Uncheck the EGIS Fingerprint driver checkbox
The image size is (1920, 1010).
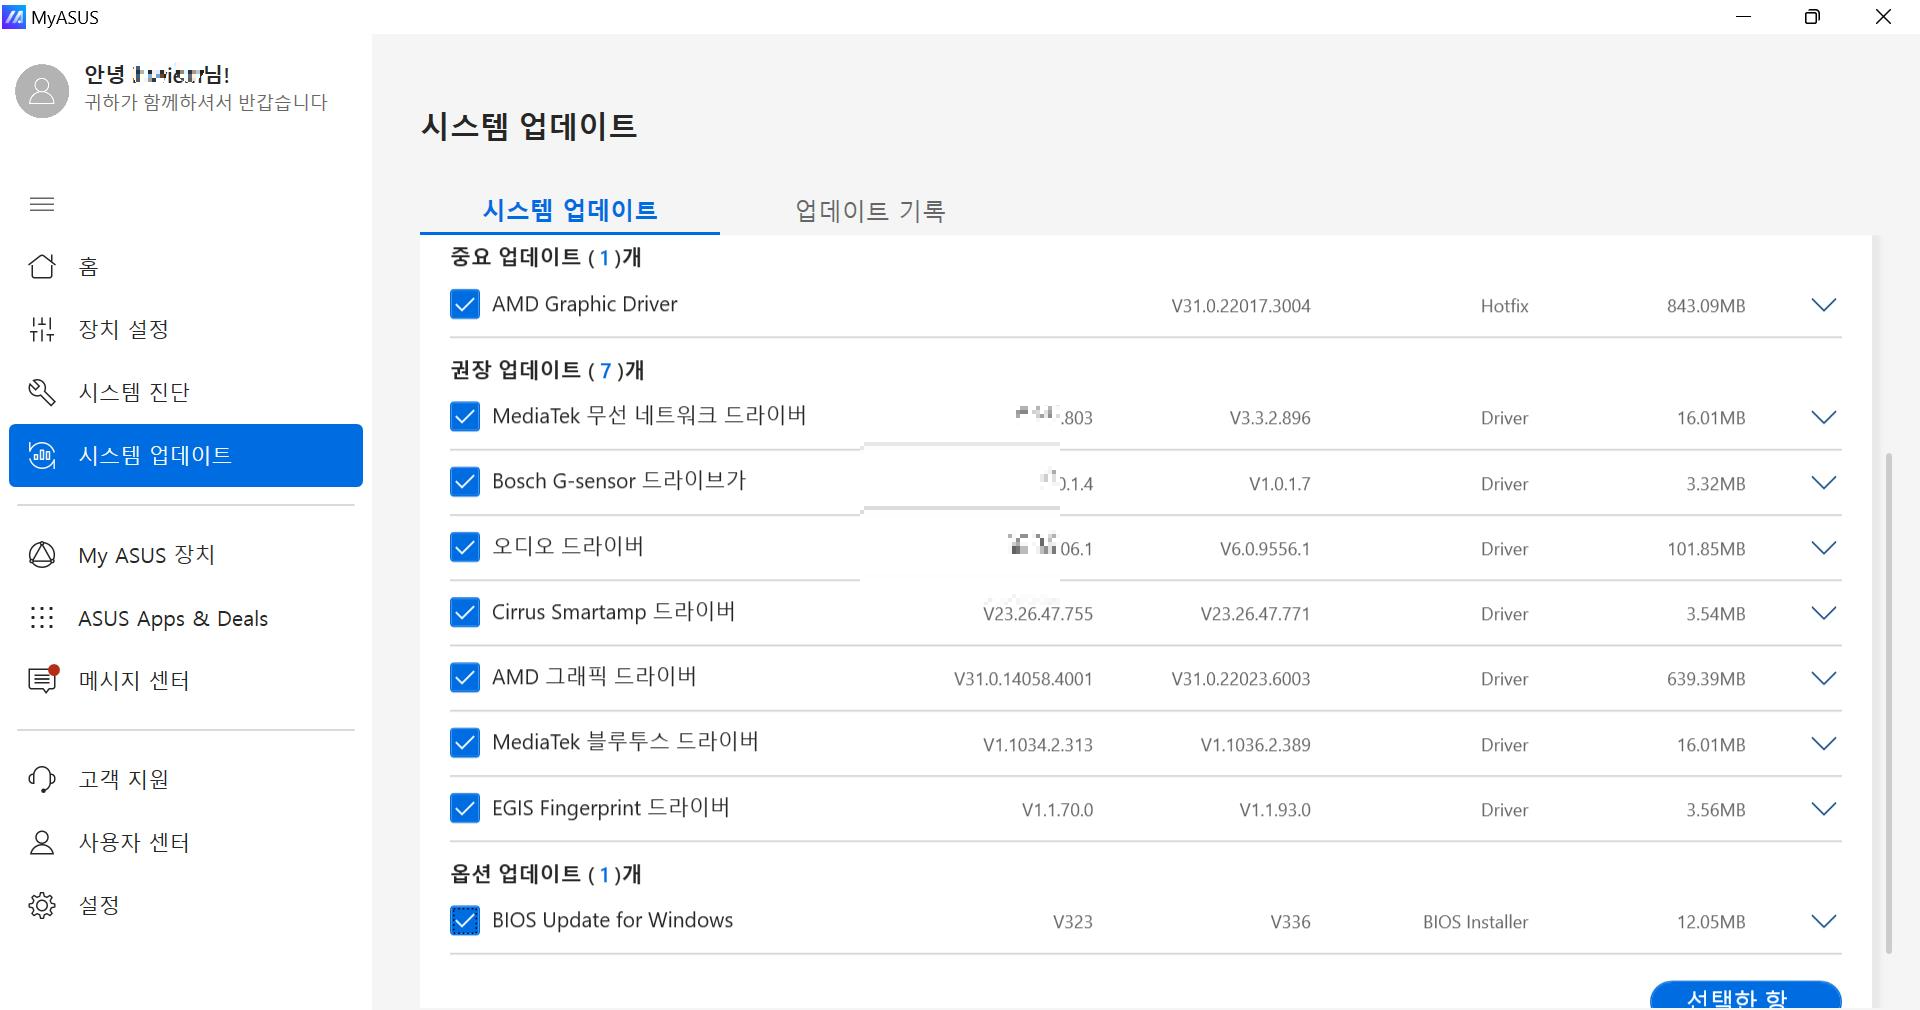(x=465, y=808)
